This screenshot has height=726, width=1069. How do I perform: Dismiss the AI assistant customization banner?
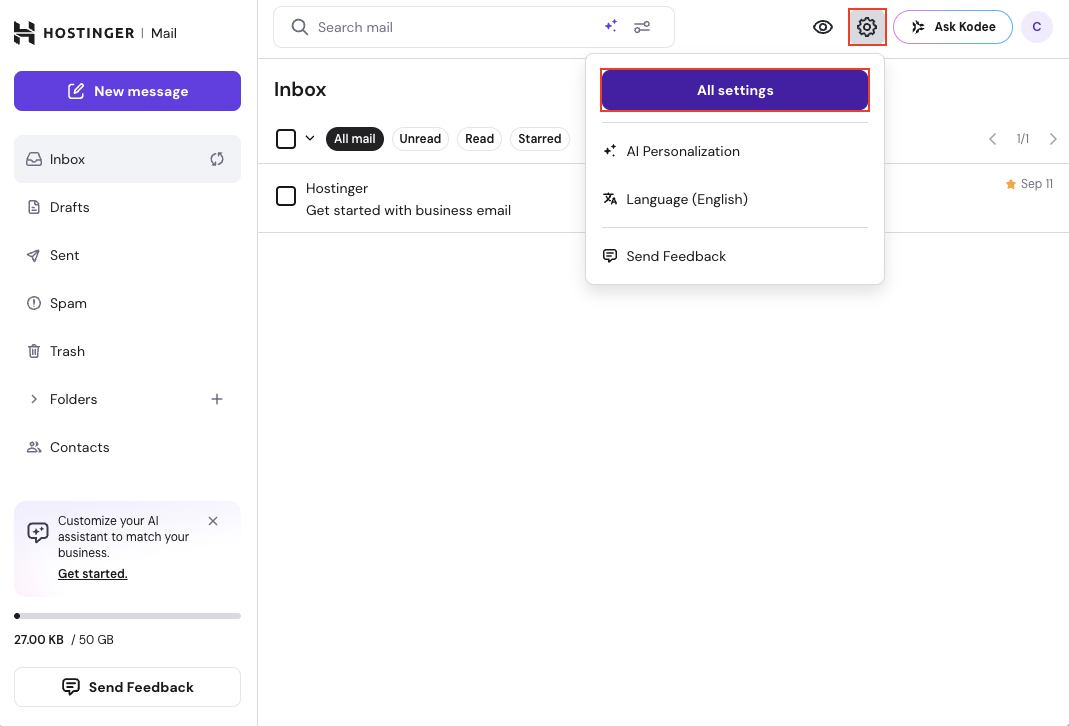tap(213, 521)
